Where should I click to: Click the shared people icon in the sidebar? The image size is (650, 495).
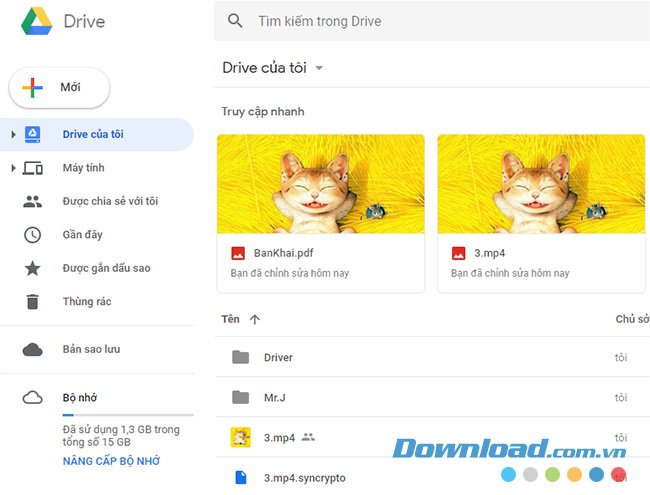pyautogui.click(x=32, y=201)
